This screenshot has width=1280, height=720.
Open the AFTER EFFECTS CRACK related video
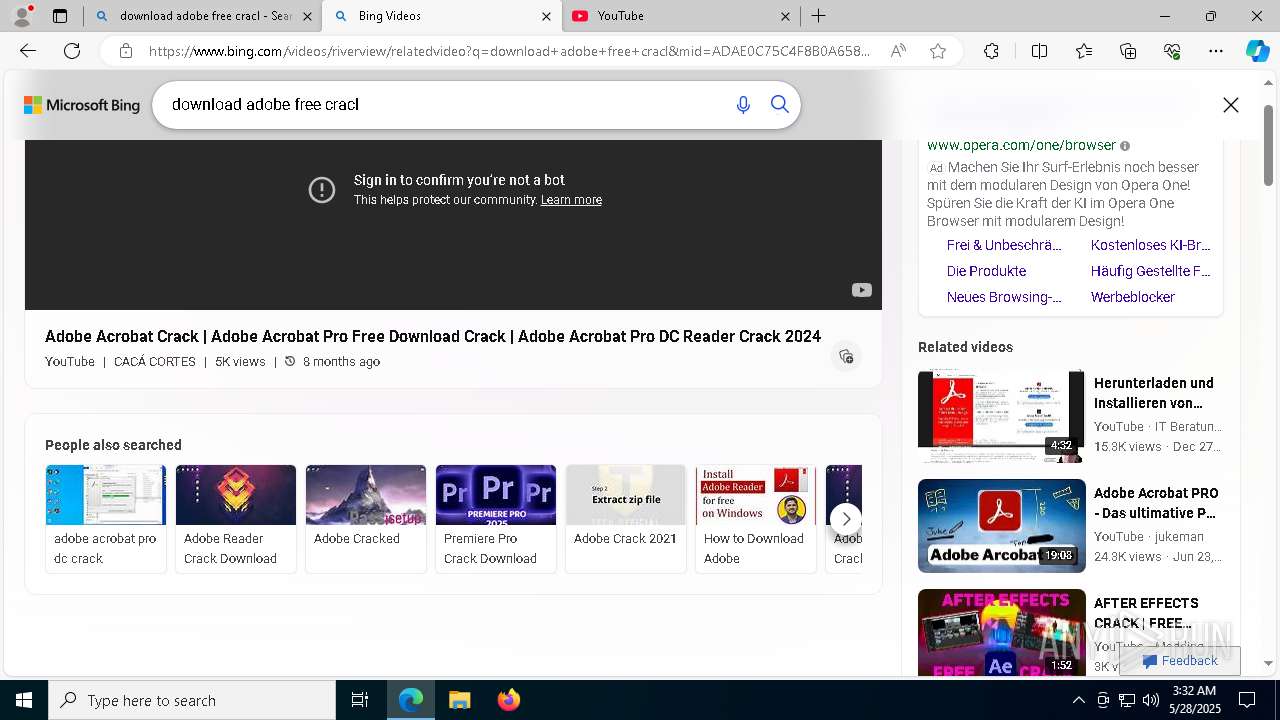[1070, 633]
